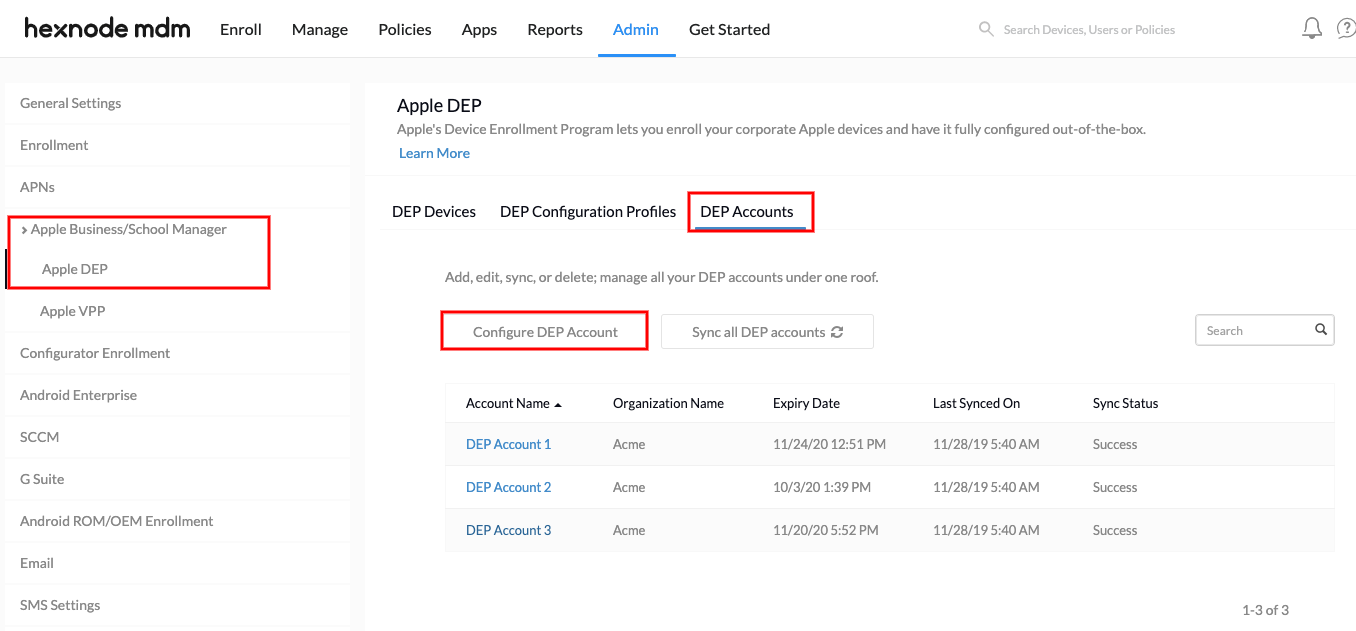Select Enrollment in sidebar

tap(178, 145)
